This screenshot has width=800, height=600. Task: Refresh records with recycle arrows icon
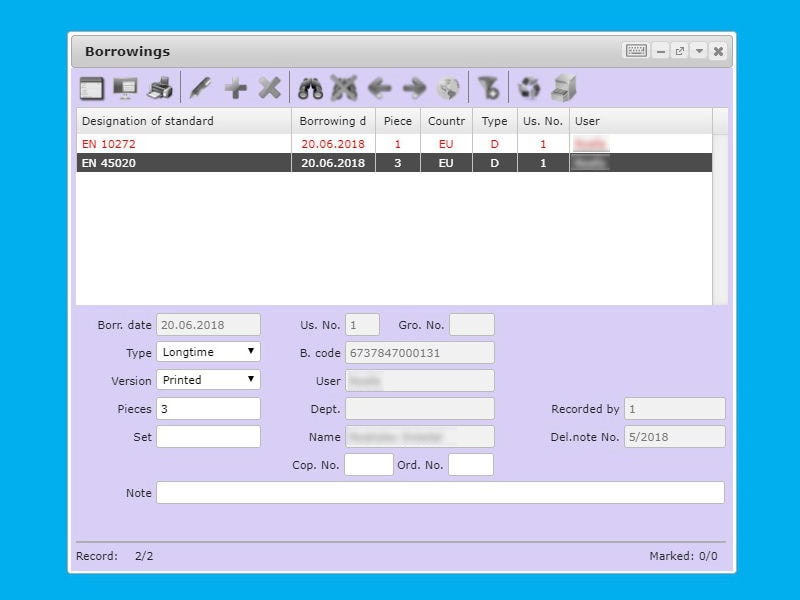pyautogui.click(x=529, y=88)
